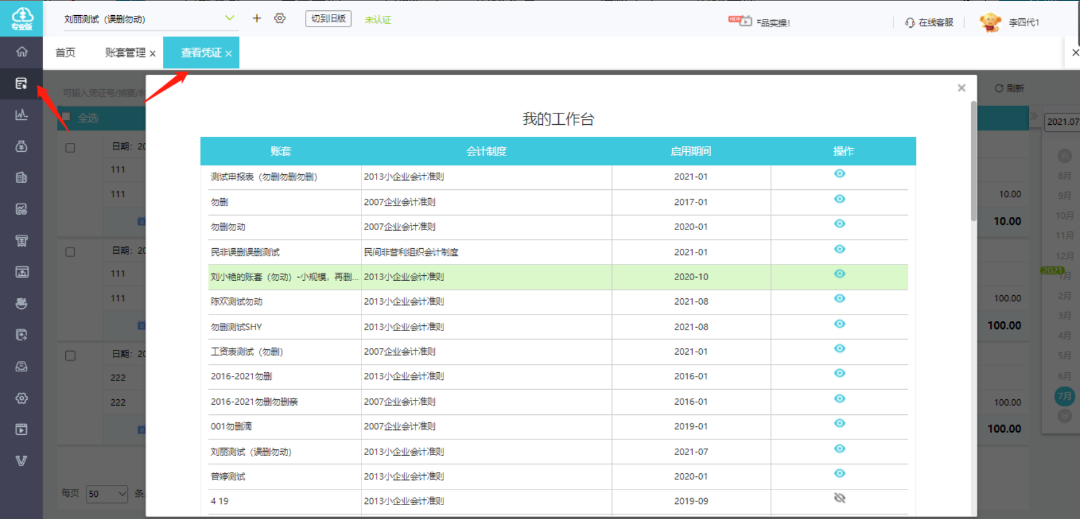Open the inbox tray sidebar icon
This screenshot has width=1080, height=519.
click(21, 366)
